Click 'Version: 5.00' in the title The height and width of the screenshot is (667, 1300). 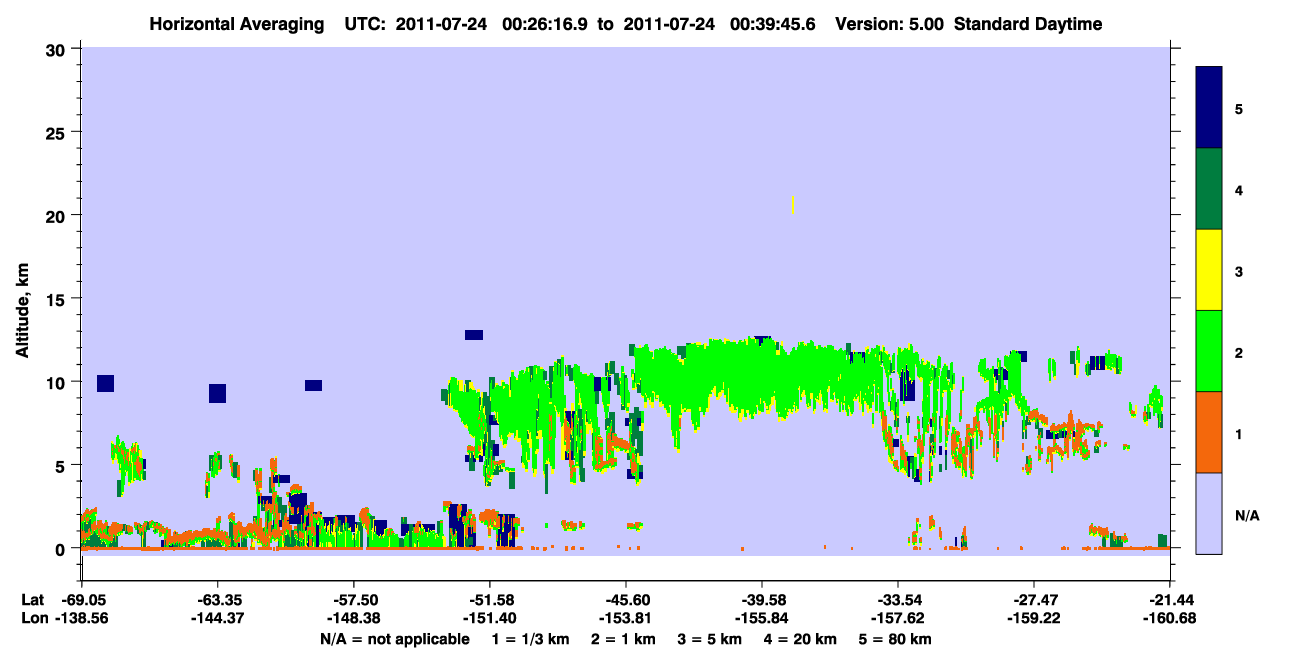892,24
